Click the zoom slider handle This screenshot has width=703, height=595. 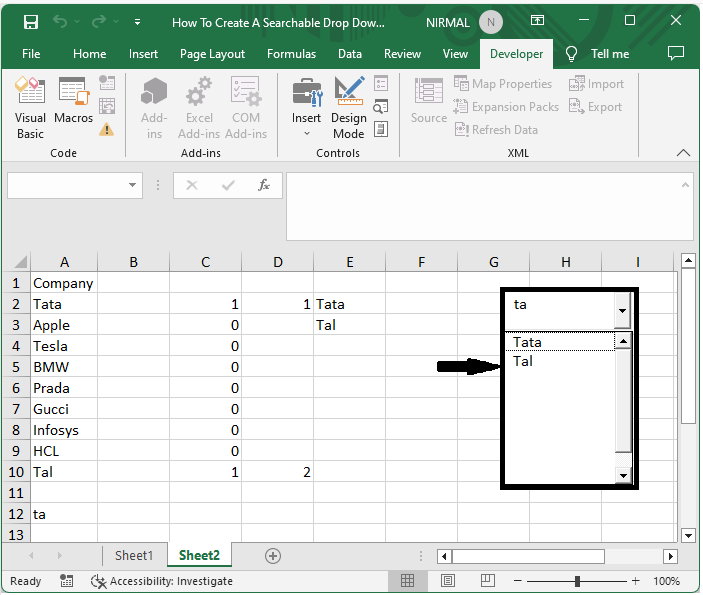coord(577,581)
